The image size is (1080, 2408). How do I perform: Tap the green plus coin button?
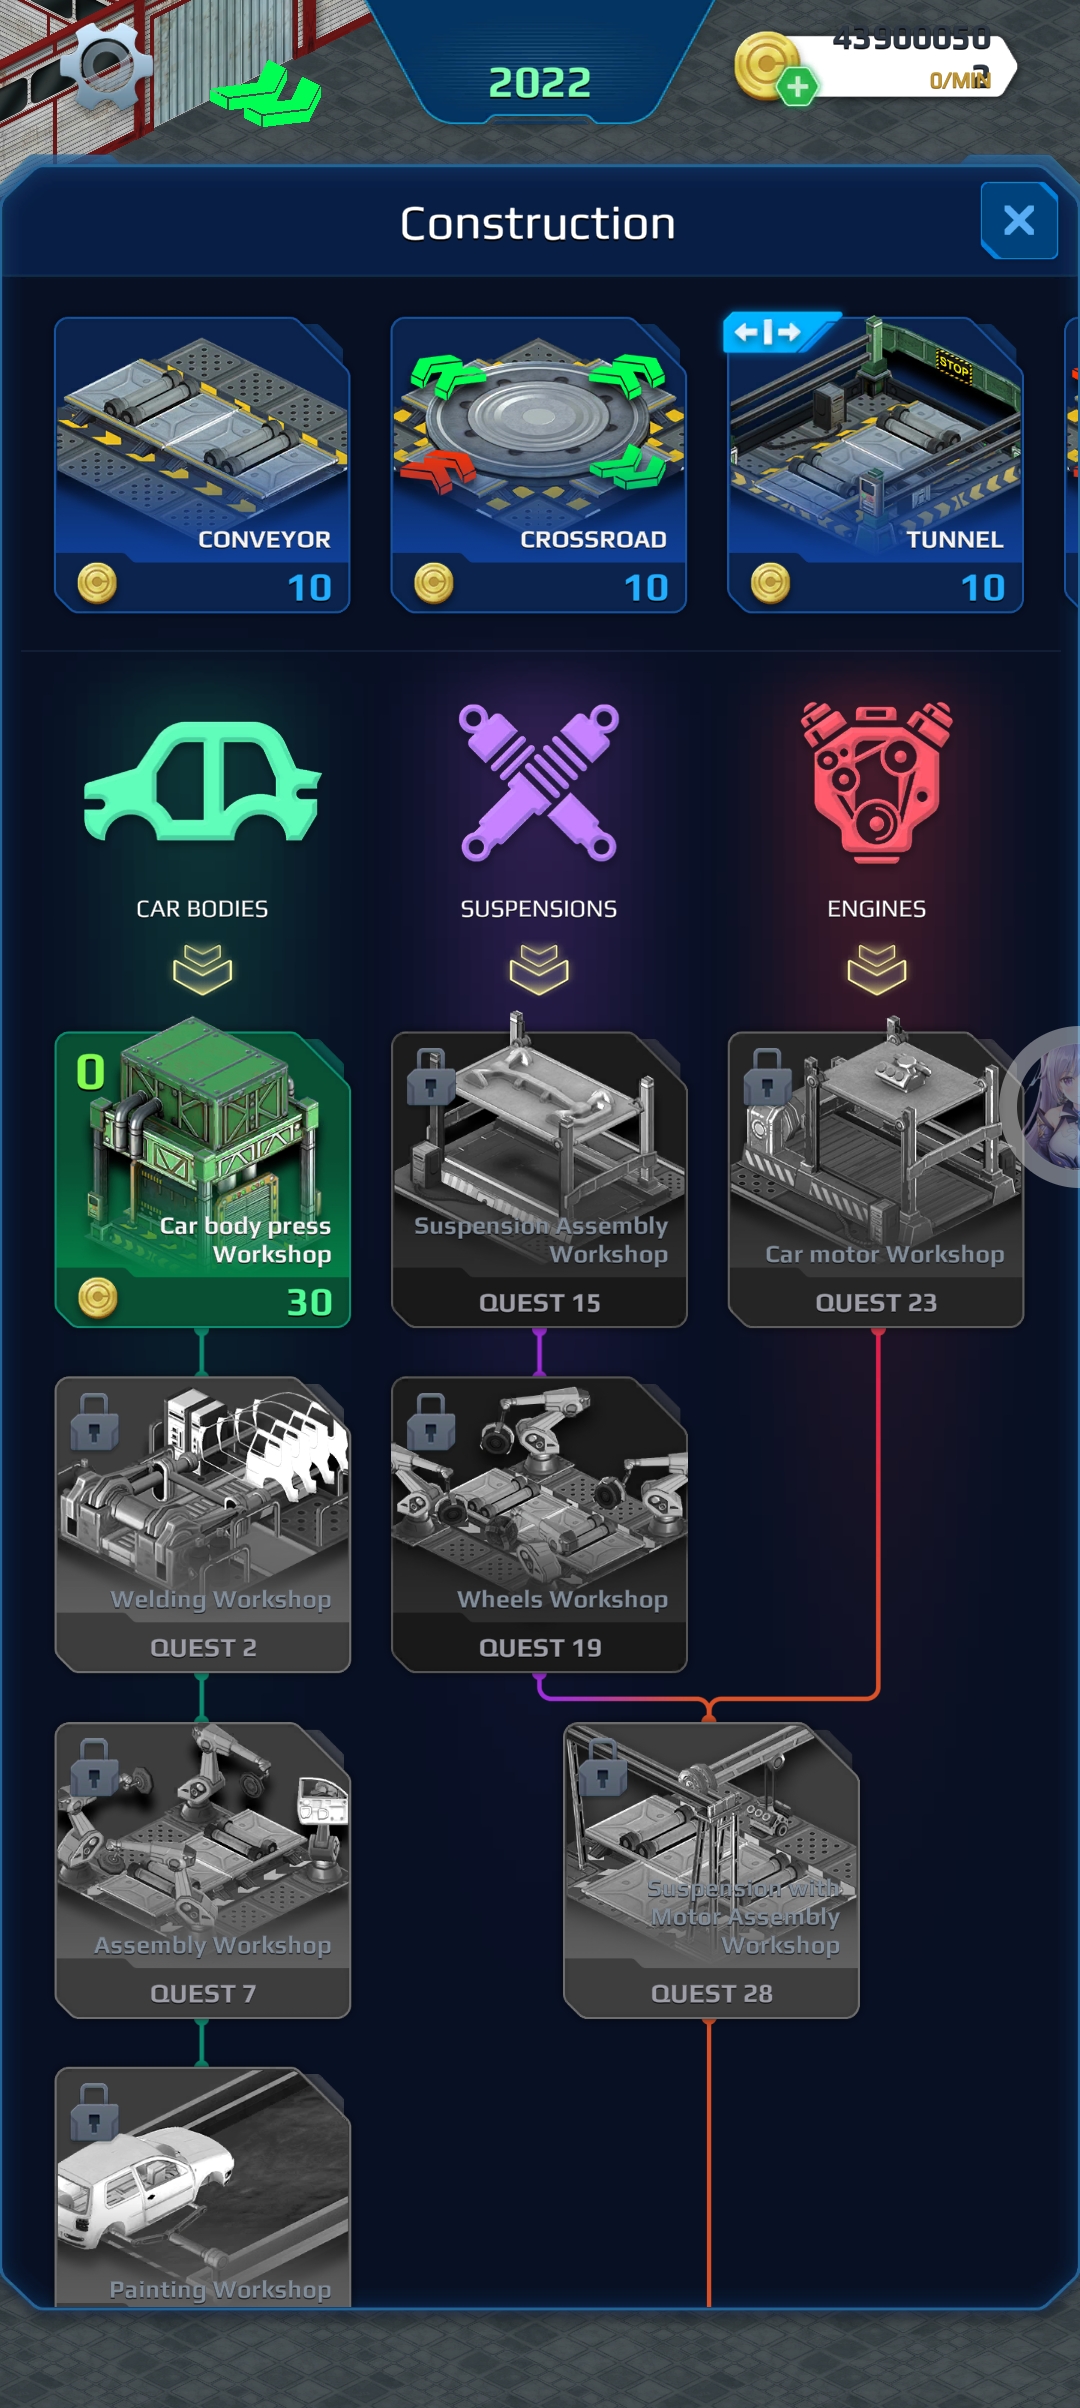[x=797, y=87]
